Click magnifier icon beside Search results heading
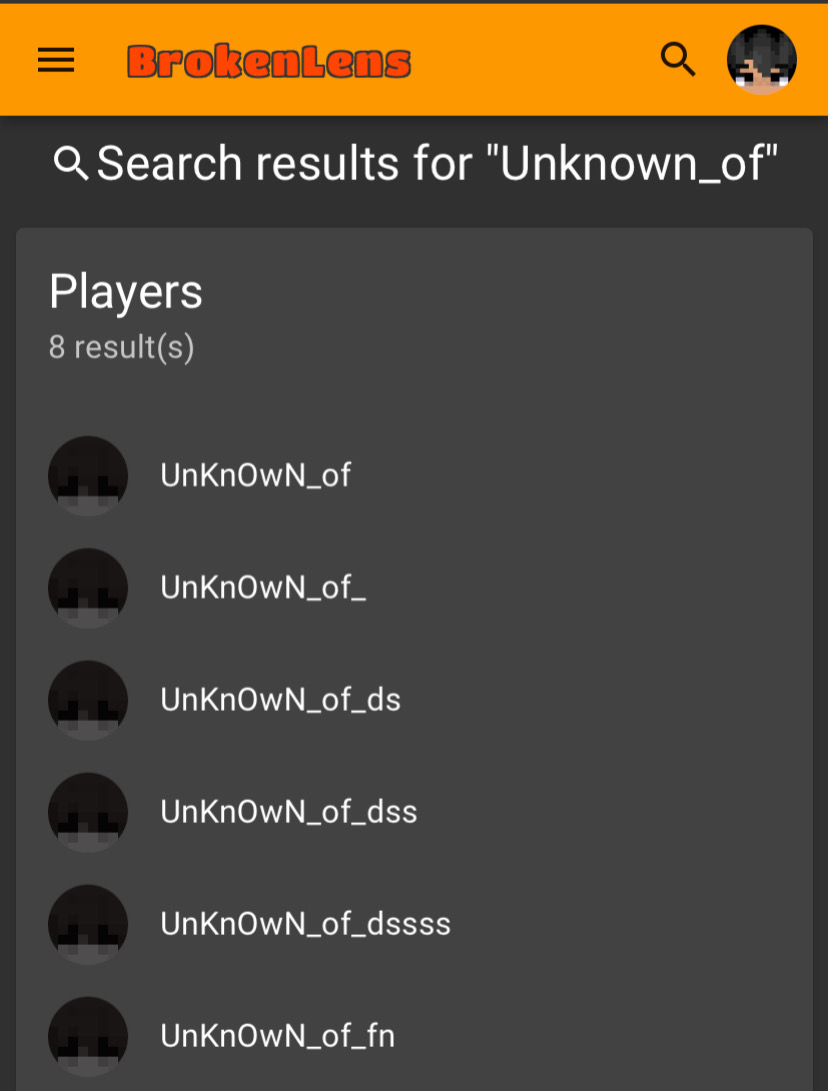This screenshot has height=1091, width=828. click(71, 164)
